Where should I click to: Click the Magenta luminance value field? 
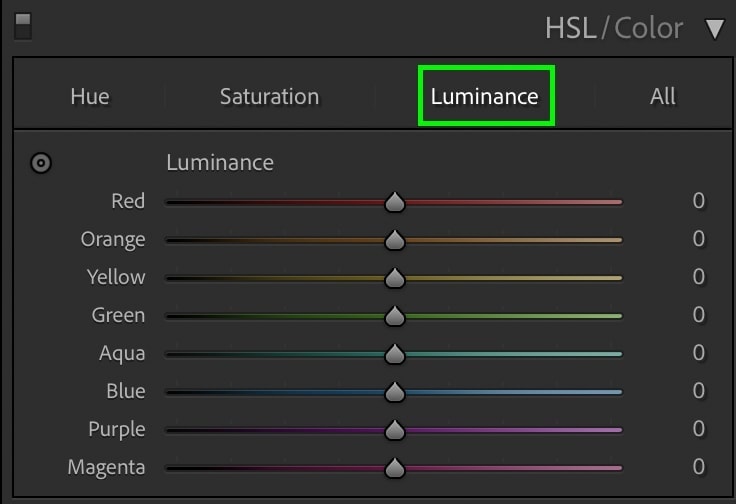pos(698,467)
